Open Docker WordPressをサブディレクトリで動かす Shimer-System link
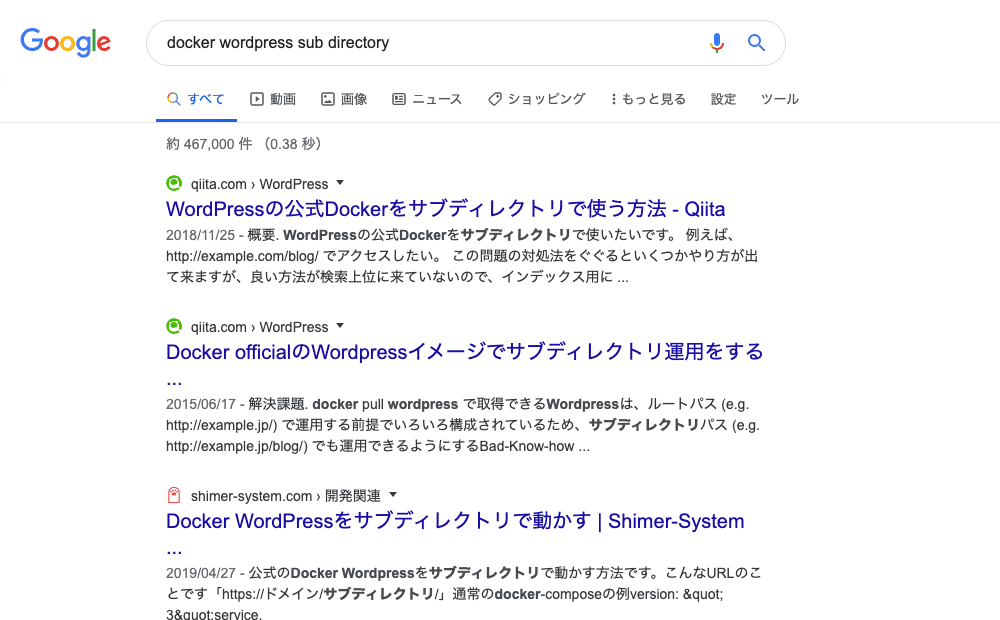Image resolution: width=1000 pixels, height=620 pixels. (x=455, y=521)
